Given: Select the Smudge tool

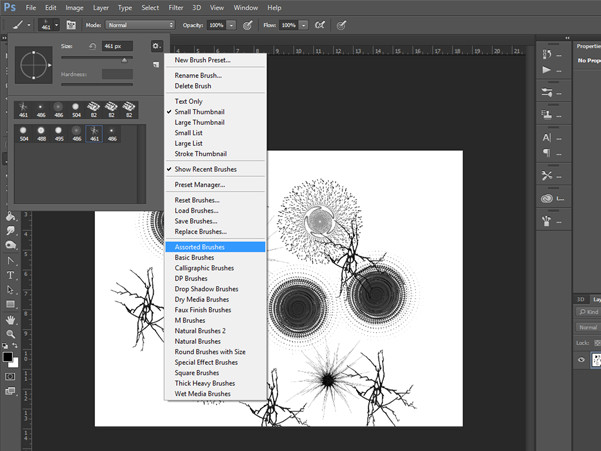Looking at the screenshot, I should (x=10, y=231).
